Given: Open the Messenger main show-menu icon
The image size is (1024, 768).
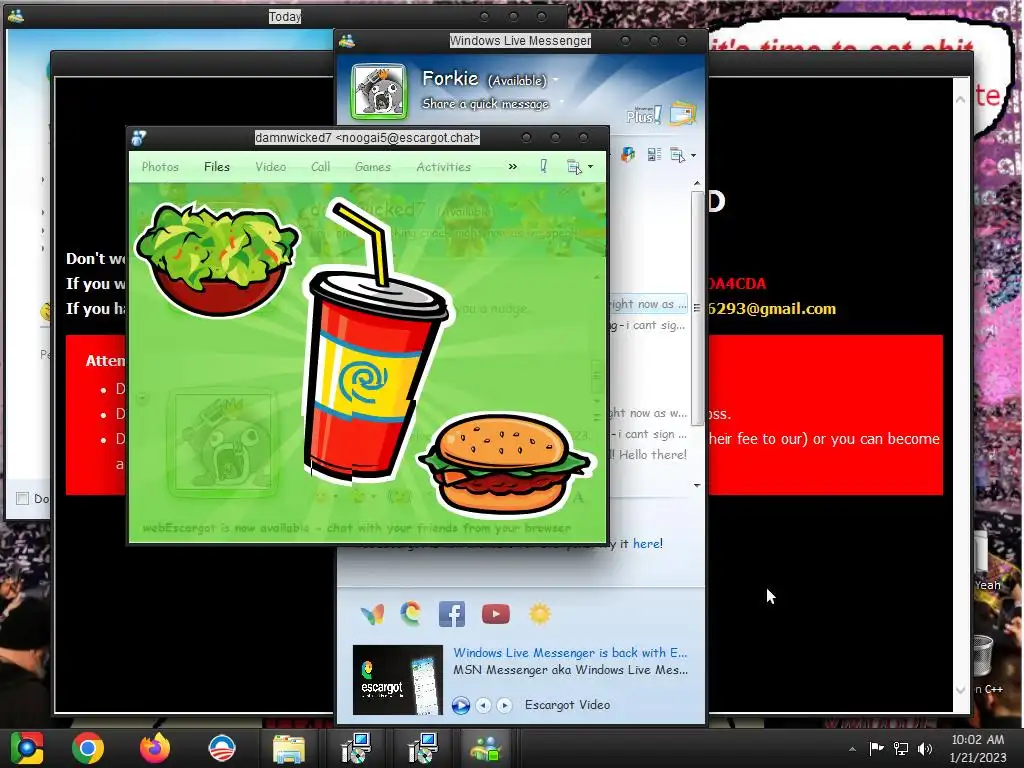Looking at the screenshot, I should pyautogui.click(x=678, y=155).
